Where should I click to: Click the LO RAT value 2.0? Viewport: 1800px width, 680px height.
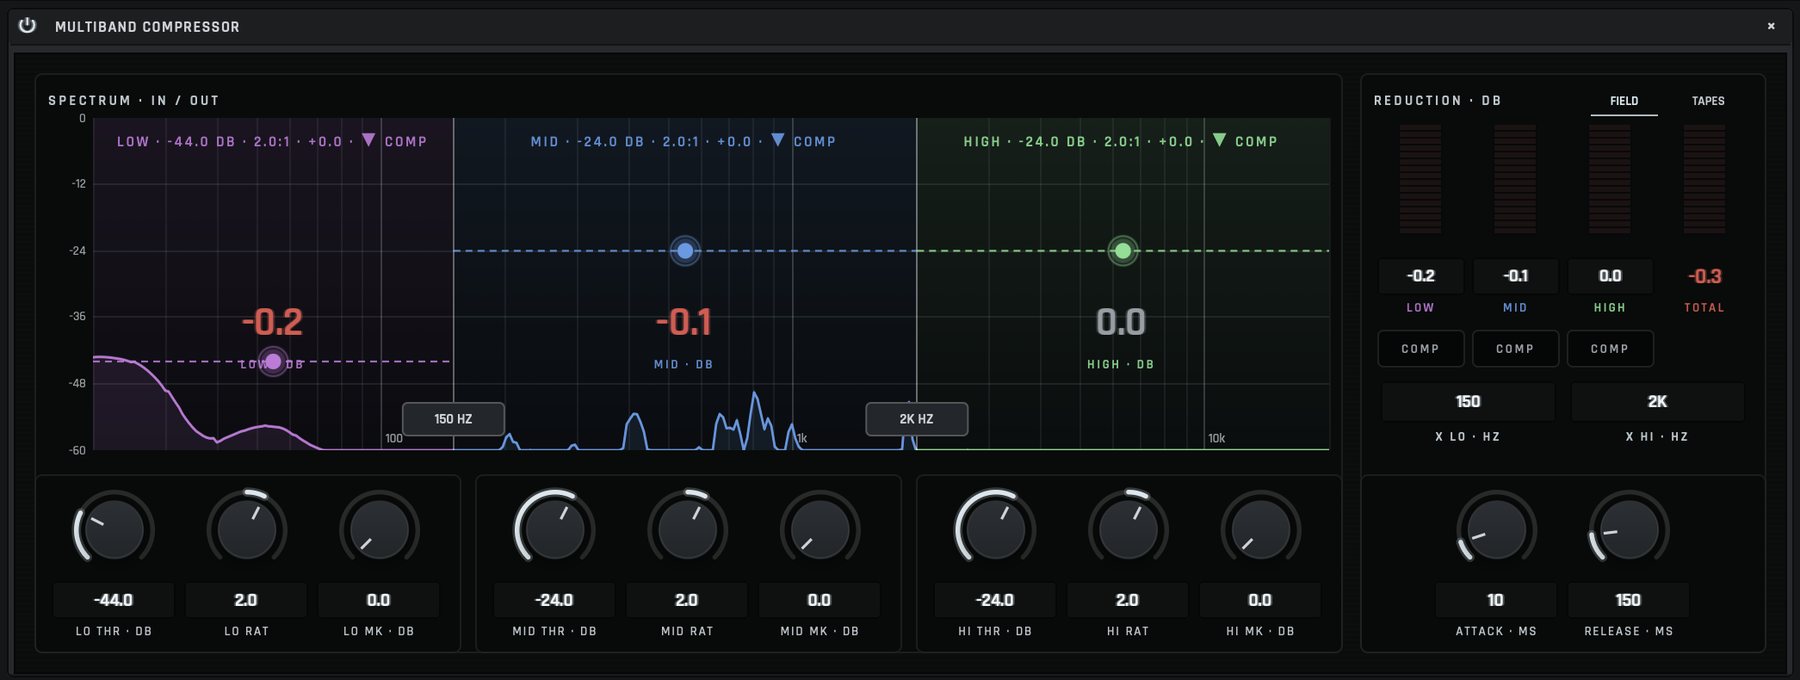(x=246, y=600)
